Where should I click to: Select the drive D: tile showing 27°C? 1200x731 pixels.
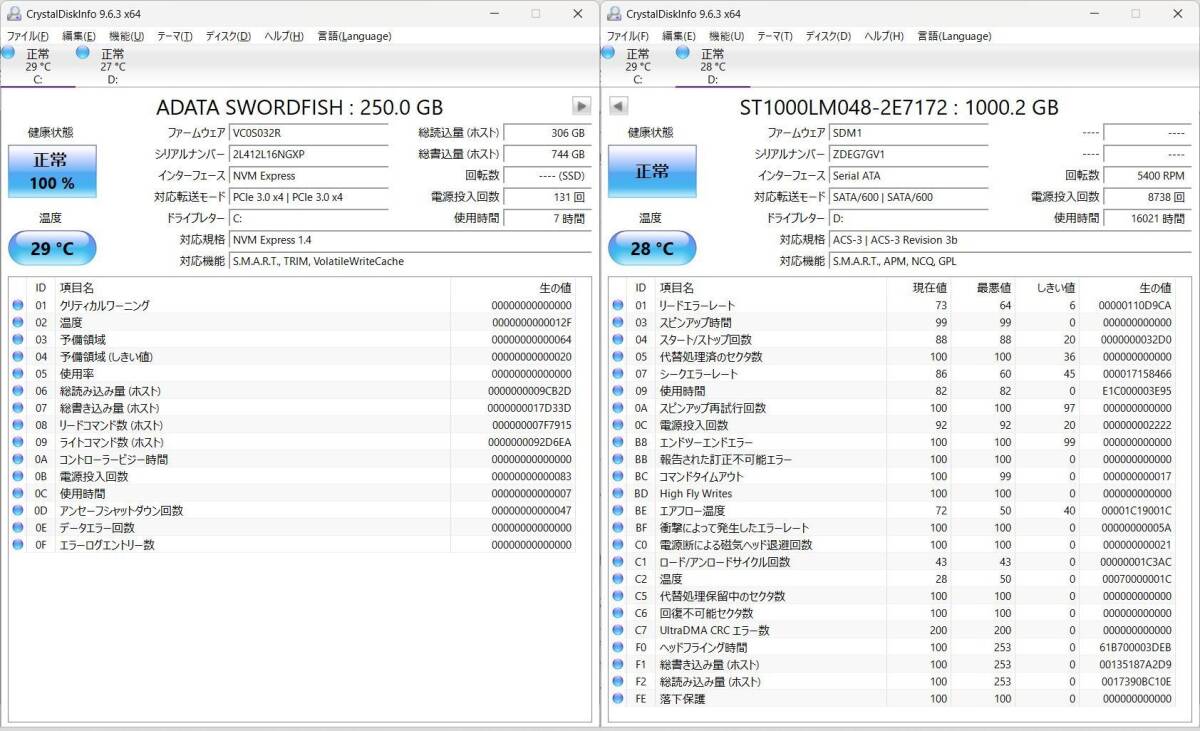[x=111, y=63]
